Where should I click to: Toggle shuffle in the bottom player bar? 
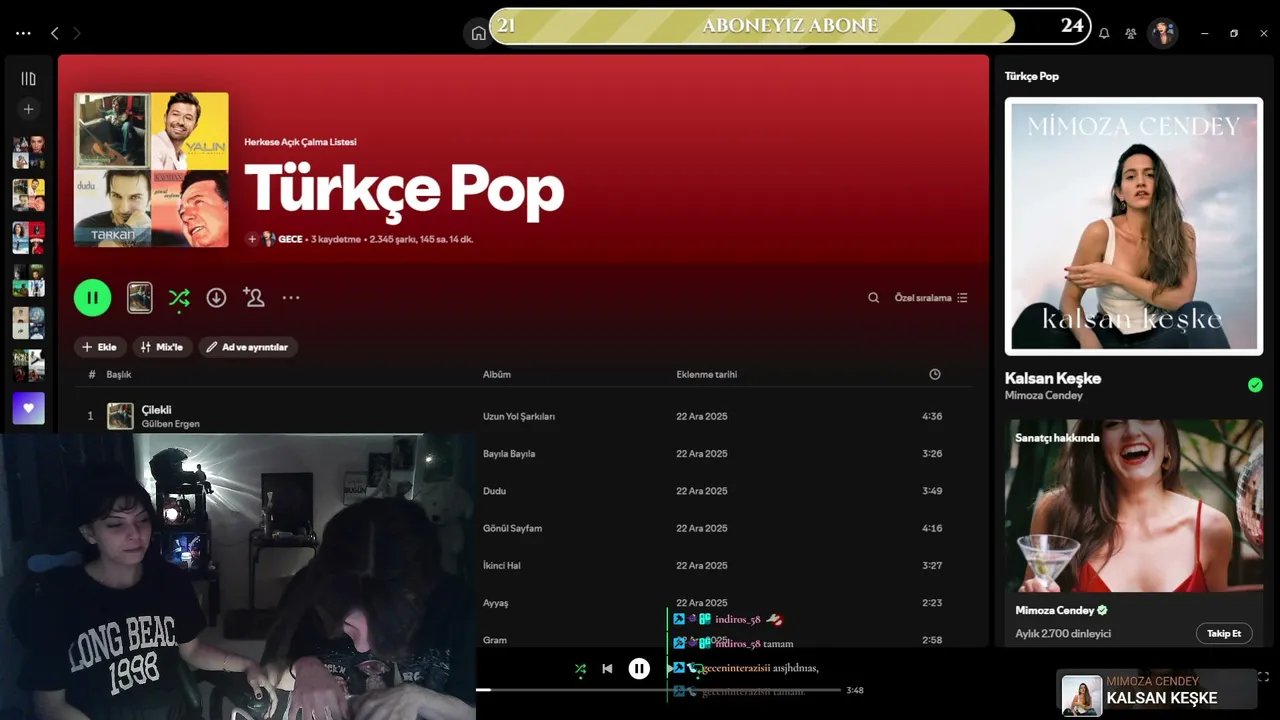tap(580, 669)
